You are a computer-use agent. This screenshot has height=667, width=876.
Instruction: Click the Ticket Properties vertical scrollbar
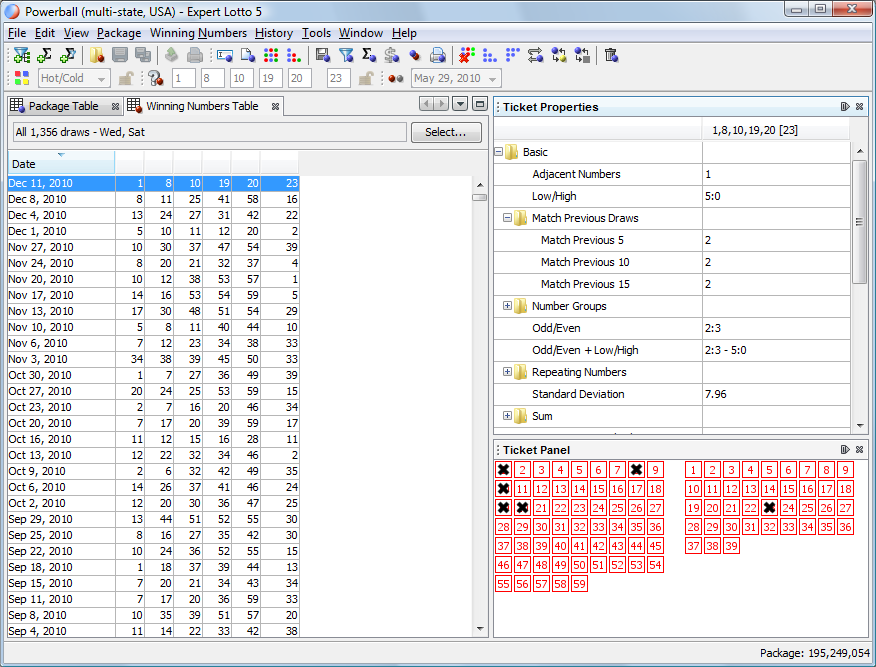tap(859, 223)
